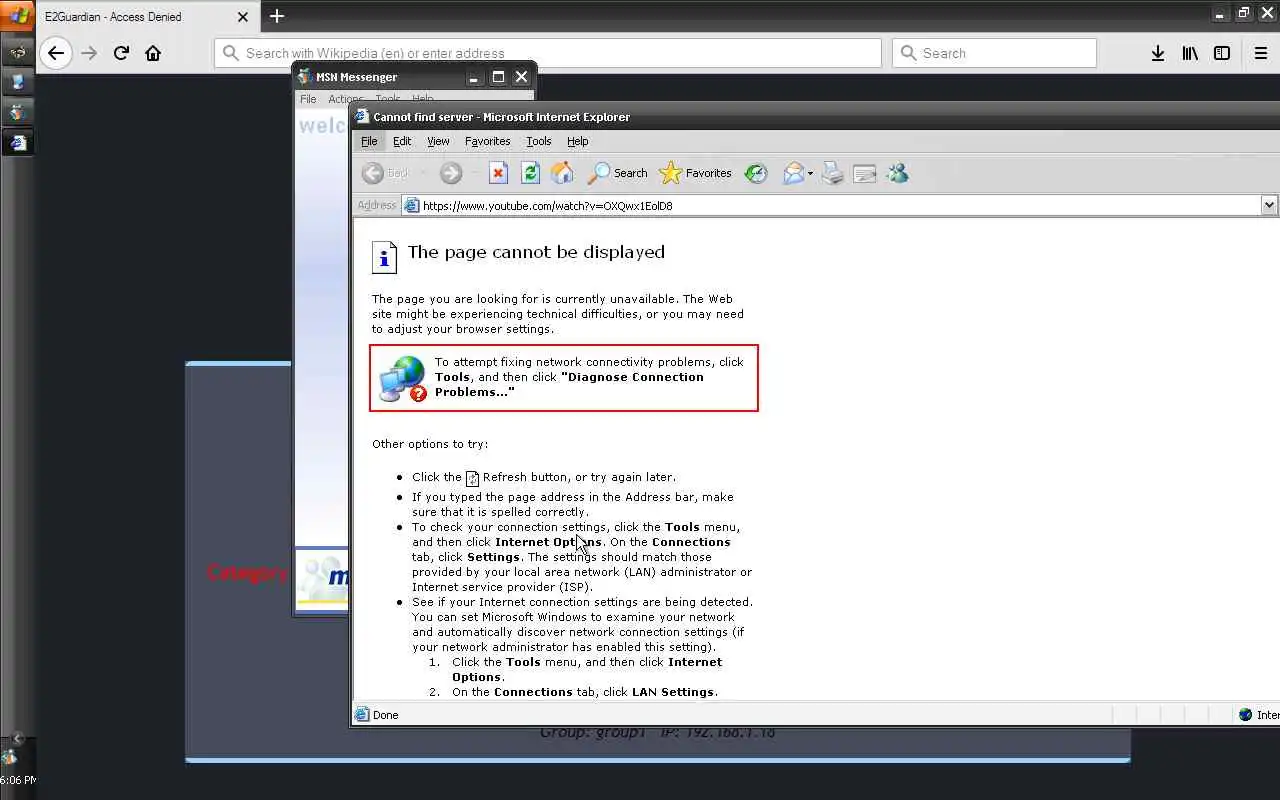Viewport: 1280px width, 800px height.
Task: Click the MSN Messenger taskbar icon
Action: 17,112
